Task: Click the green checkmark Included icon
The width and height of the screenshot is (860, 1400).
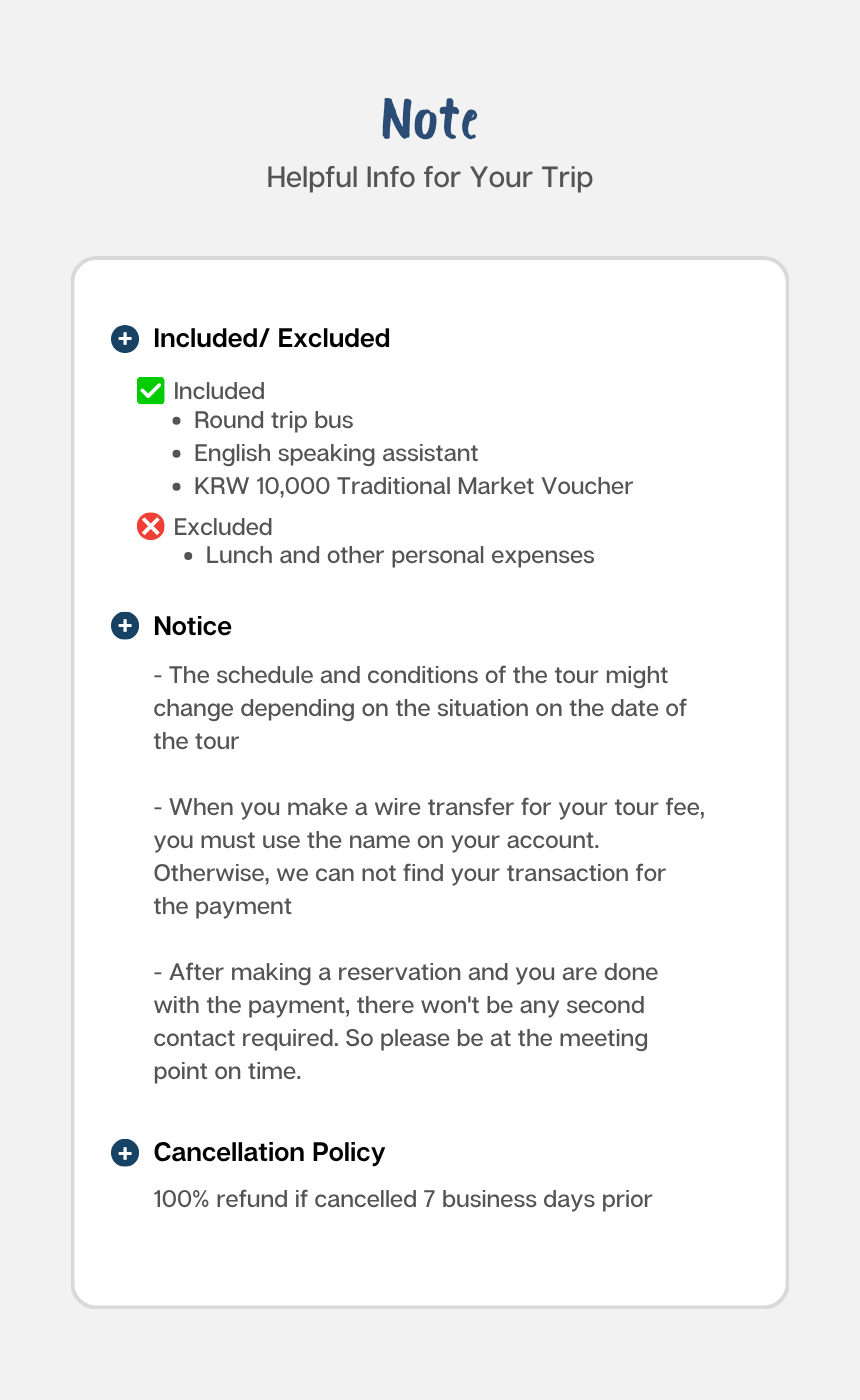Action: tap(150, 391)
